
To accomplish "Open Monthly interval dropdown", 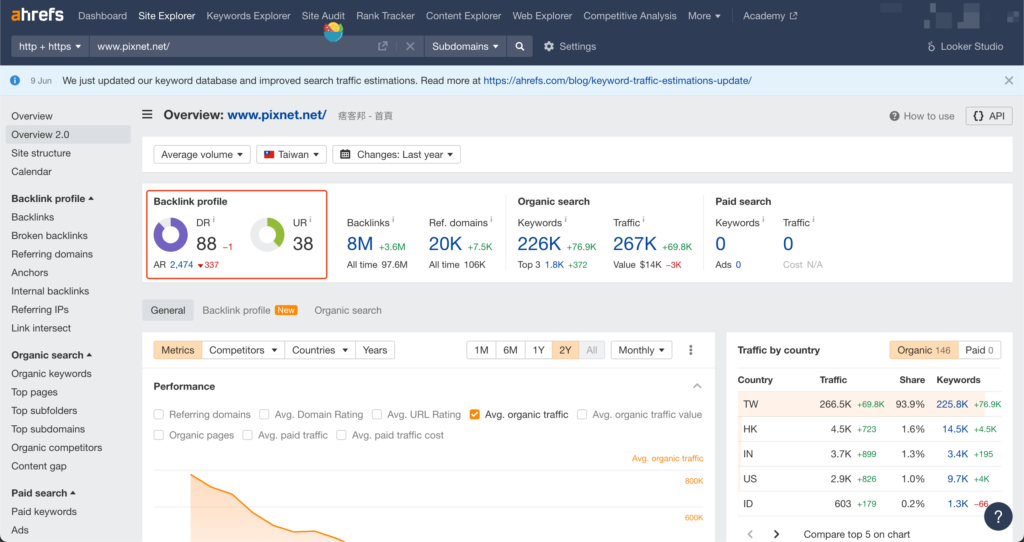I will coord(641,350).
